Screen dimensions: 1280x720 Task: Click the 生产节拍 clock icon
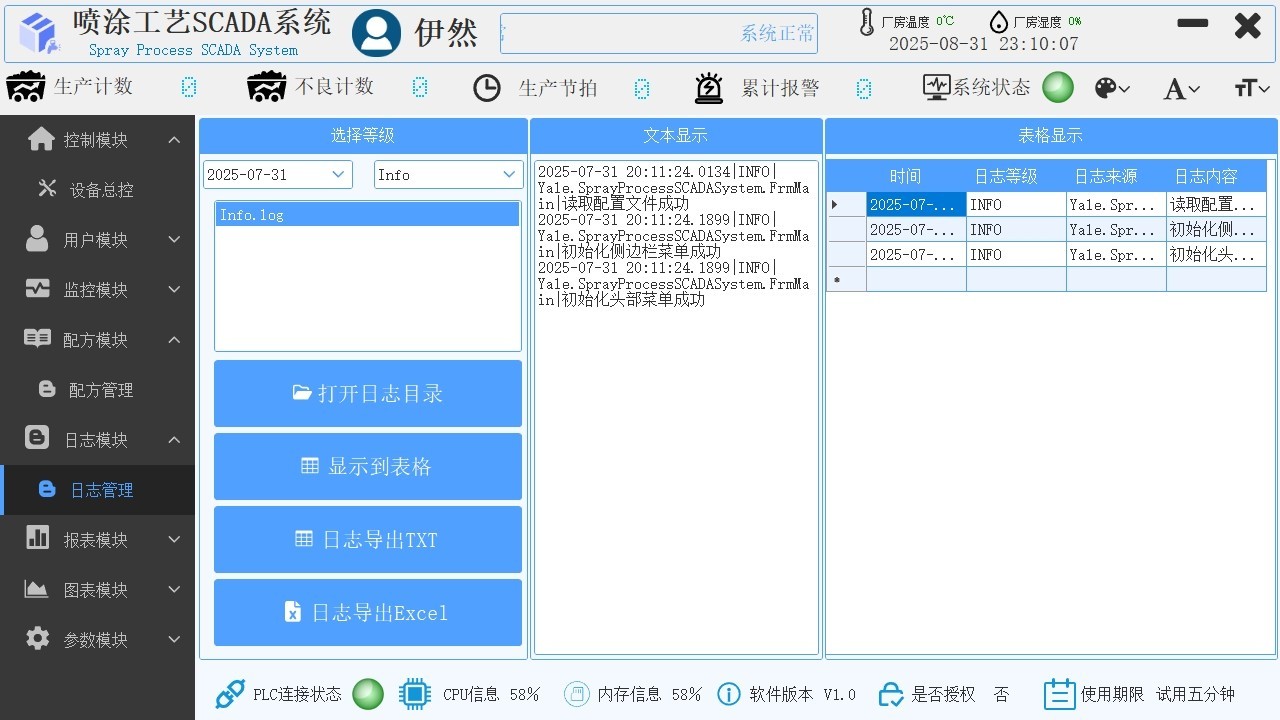tap(487, 88)
